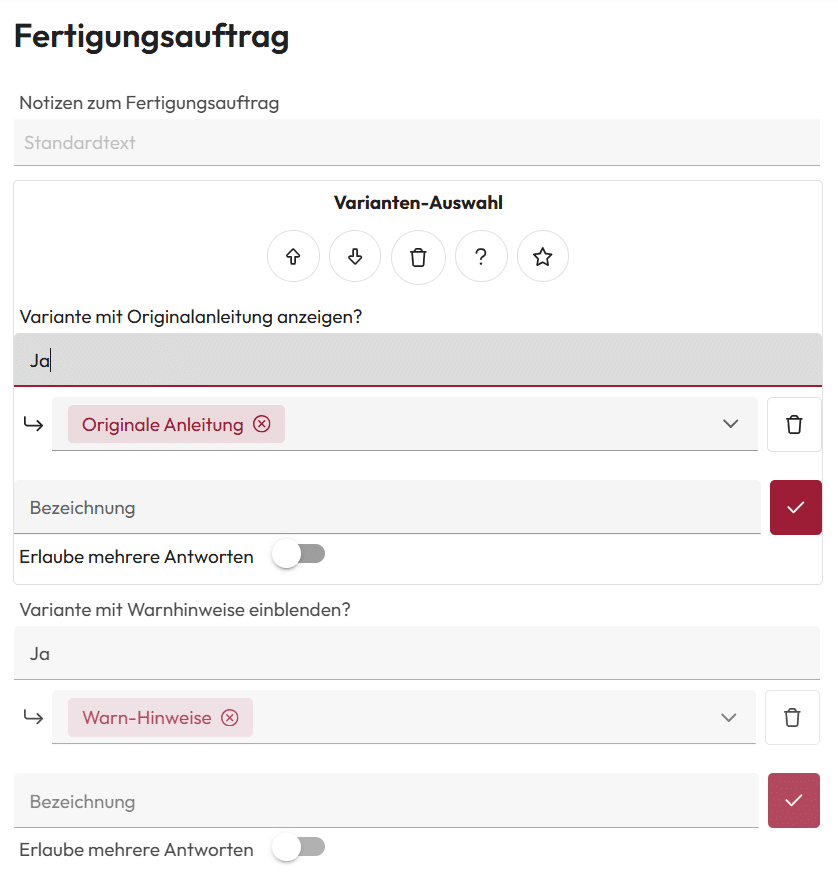This screenshot has height=874, width=838.
Task: Click the Varianten-Auswahl title
Action: pyautogui.click(x=418, y=202)
